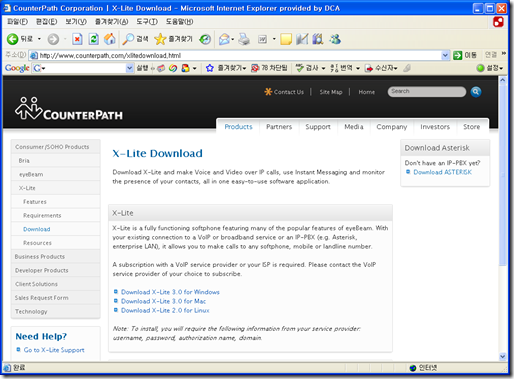The height and width of the screenshot is (379, 514).
Task: Open Favorites with the yellow star icon
Action: [160, 39]
